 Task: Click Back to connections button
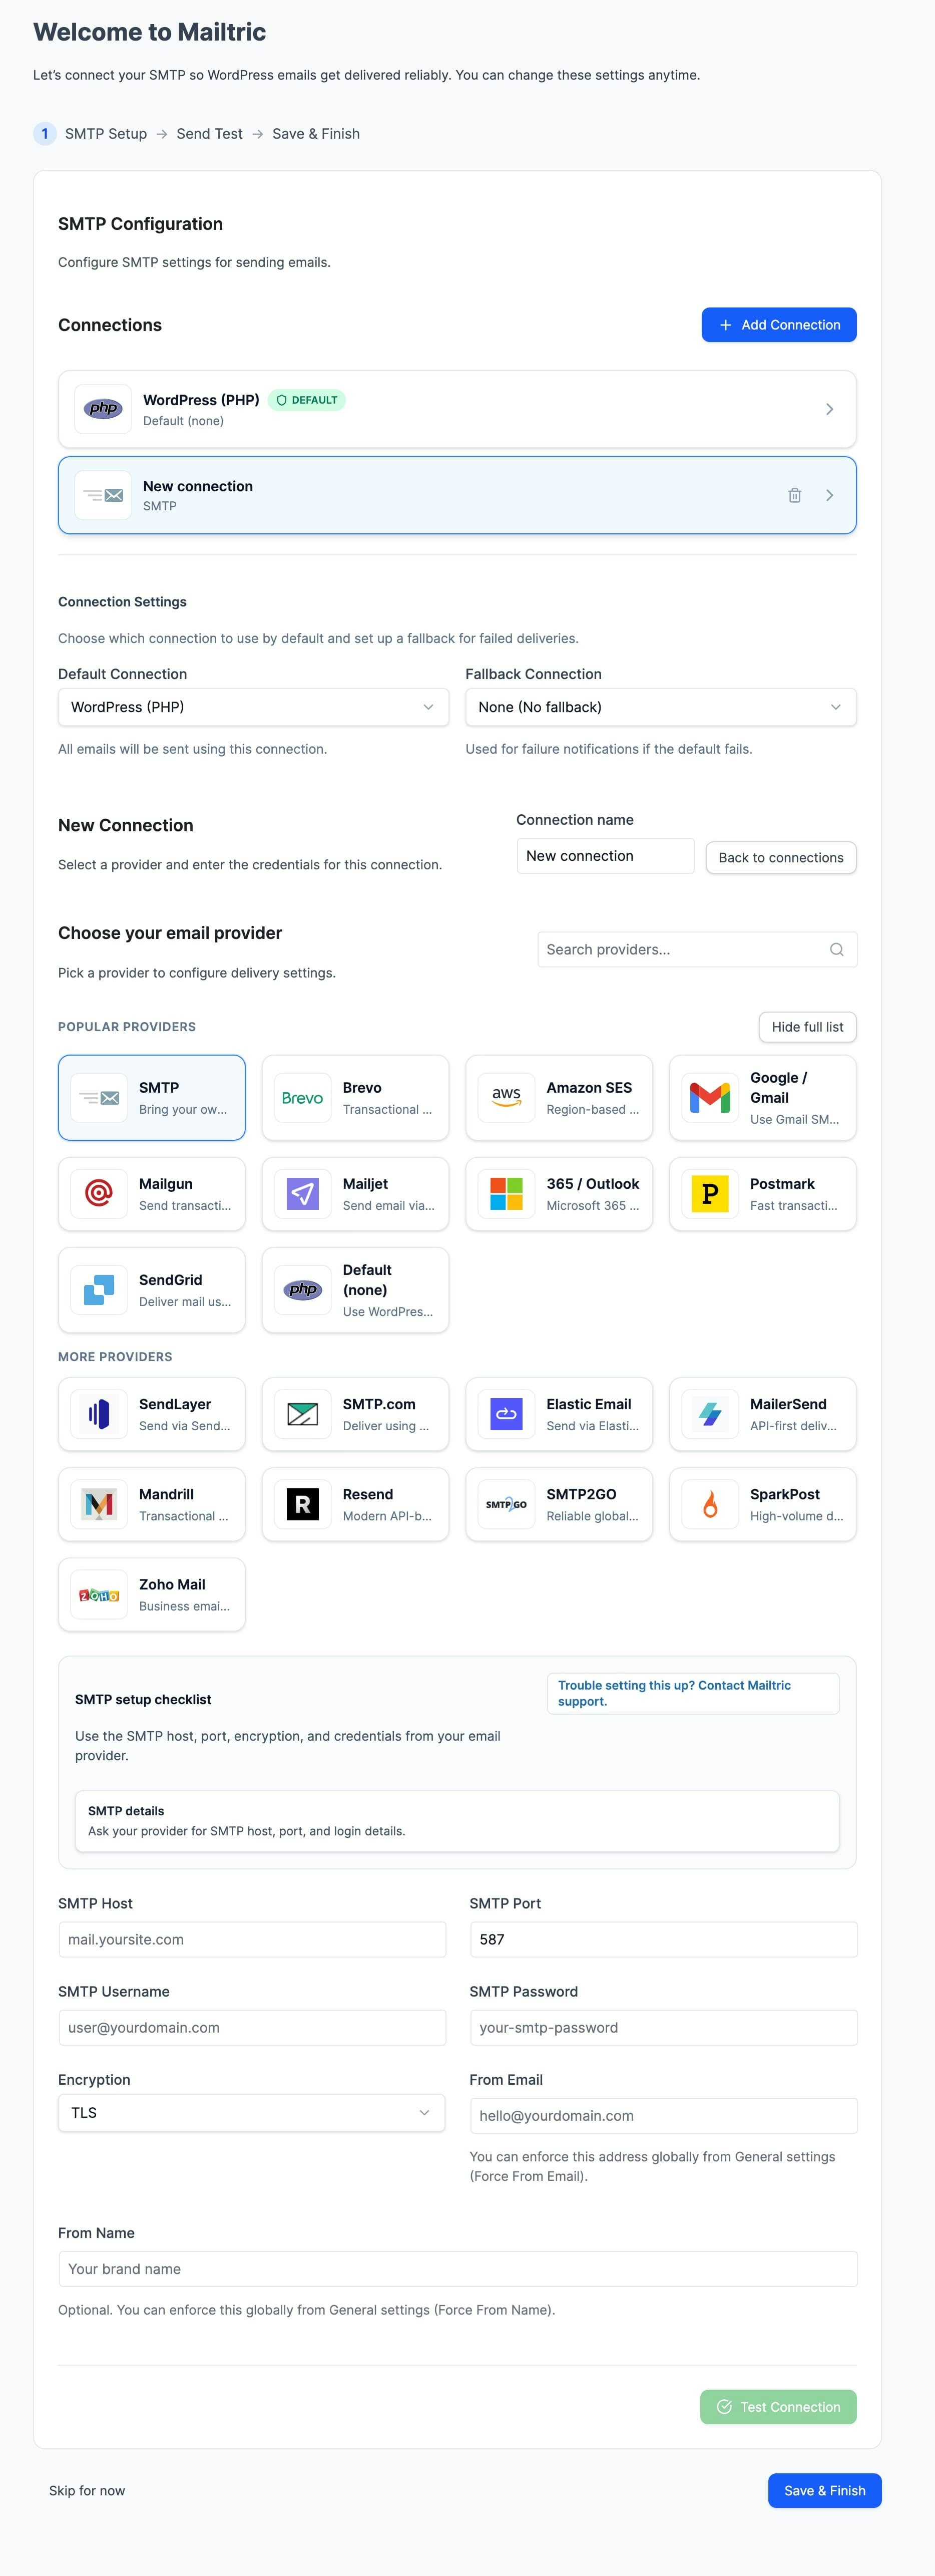click(x=781, y=858)
